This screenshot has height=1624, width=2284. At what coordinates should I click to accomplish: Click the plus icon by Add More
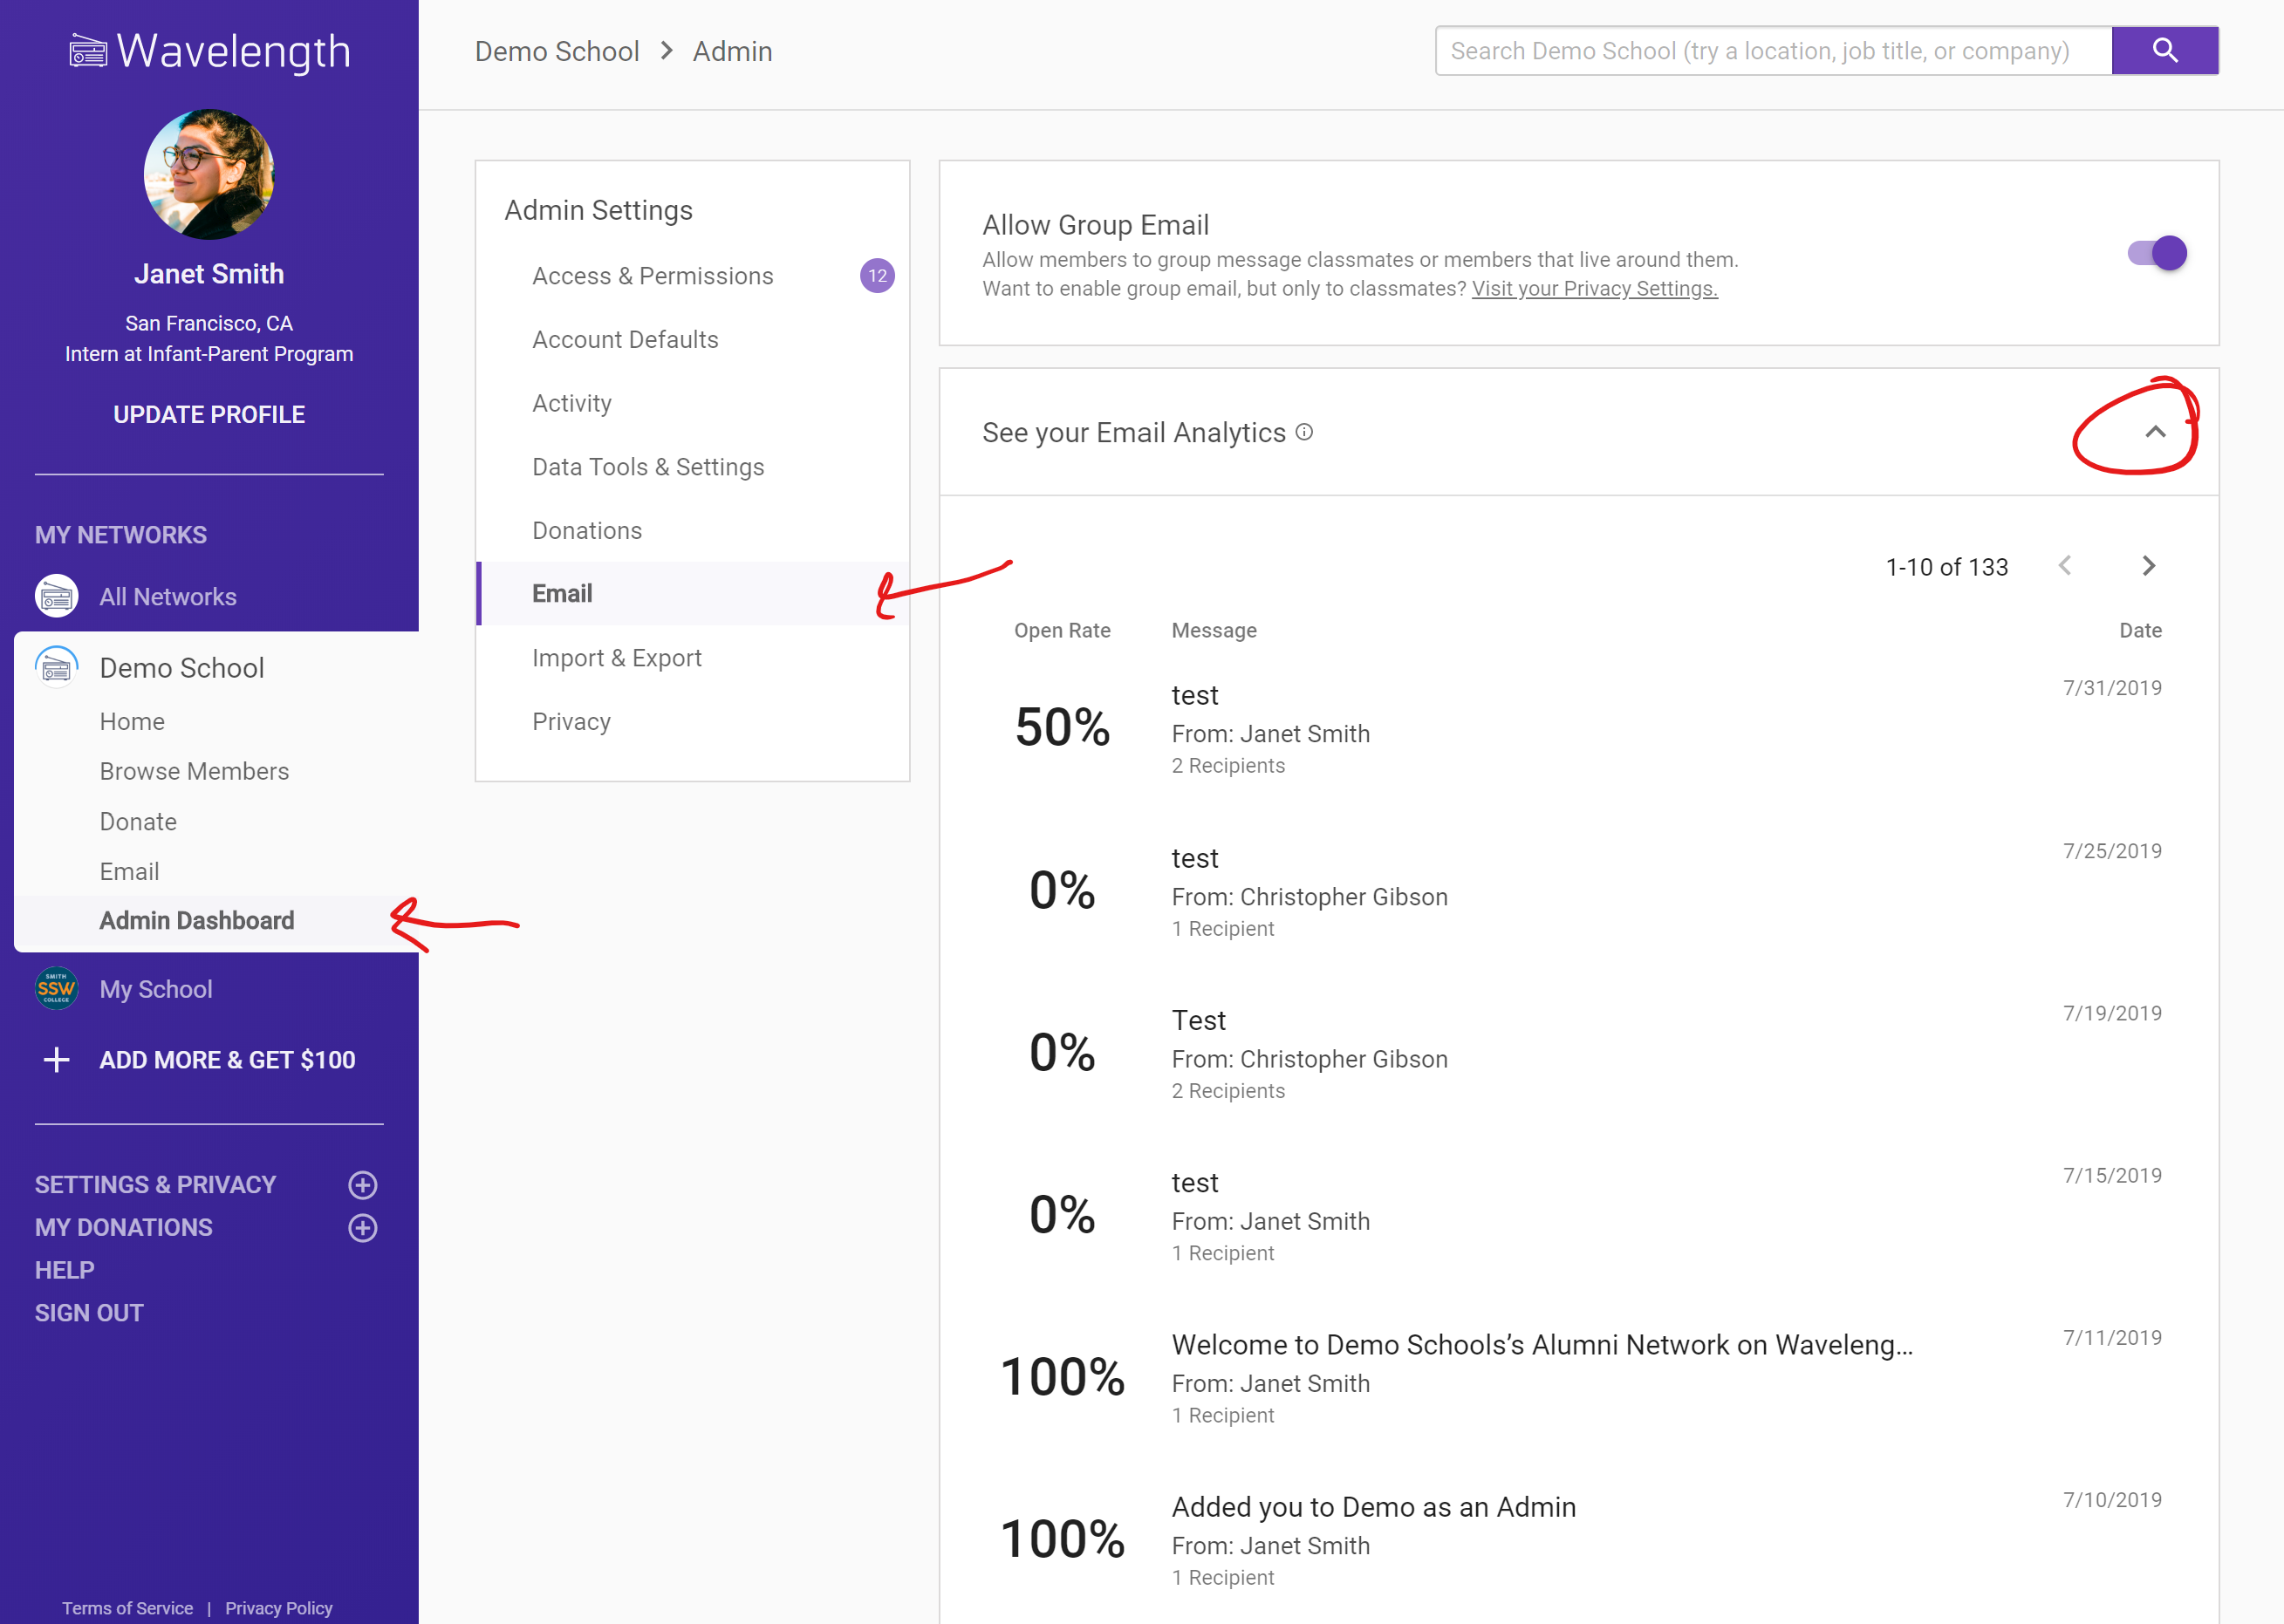pyautogui.click(x=57, y=1059)
